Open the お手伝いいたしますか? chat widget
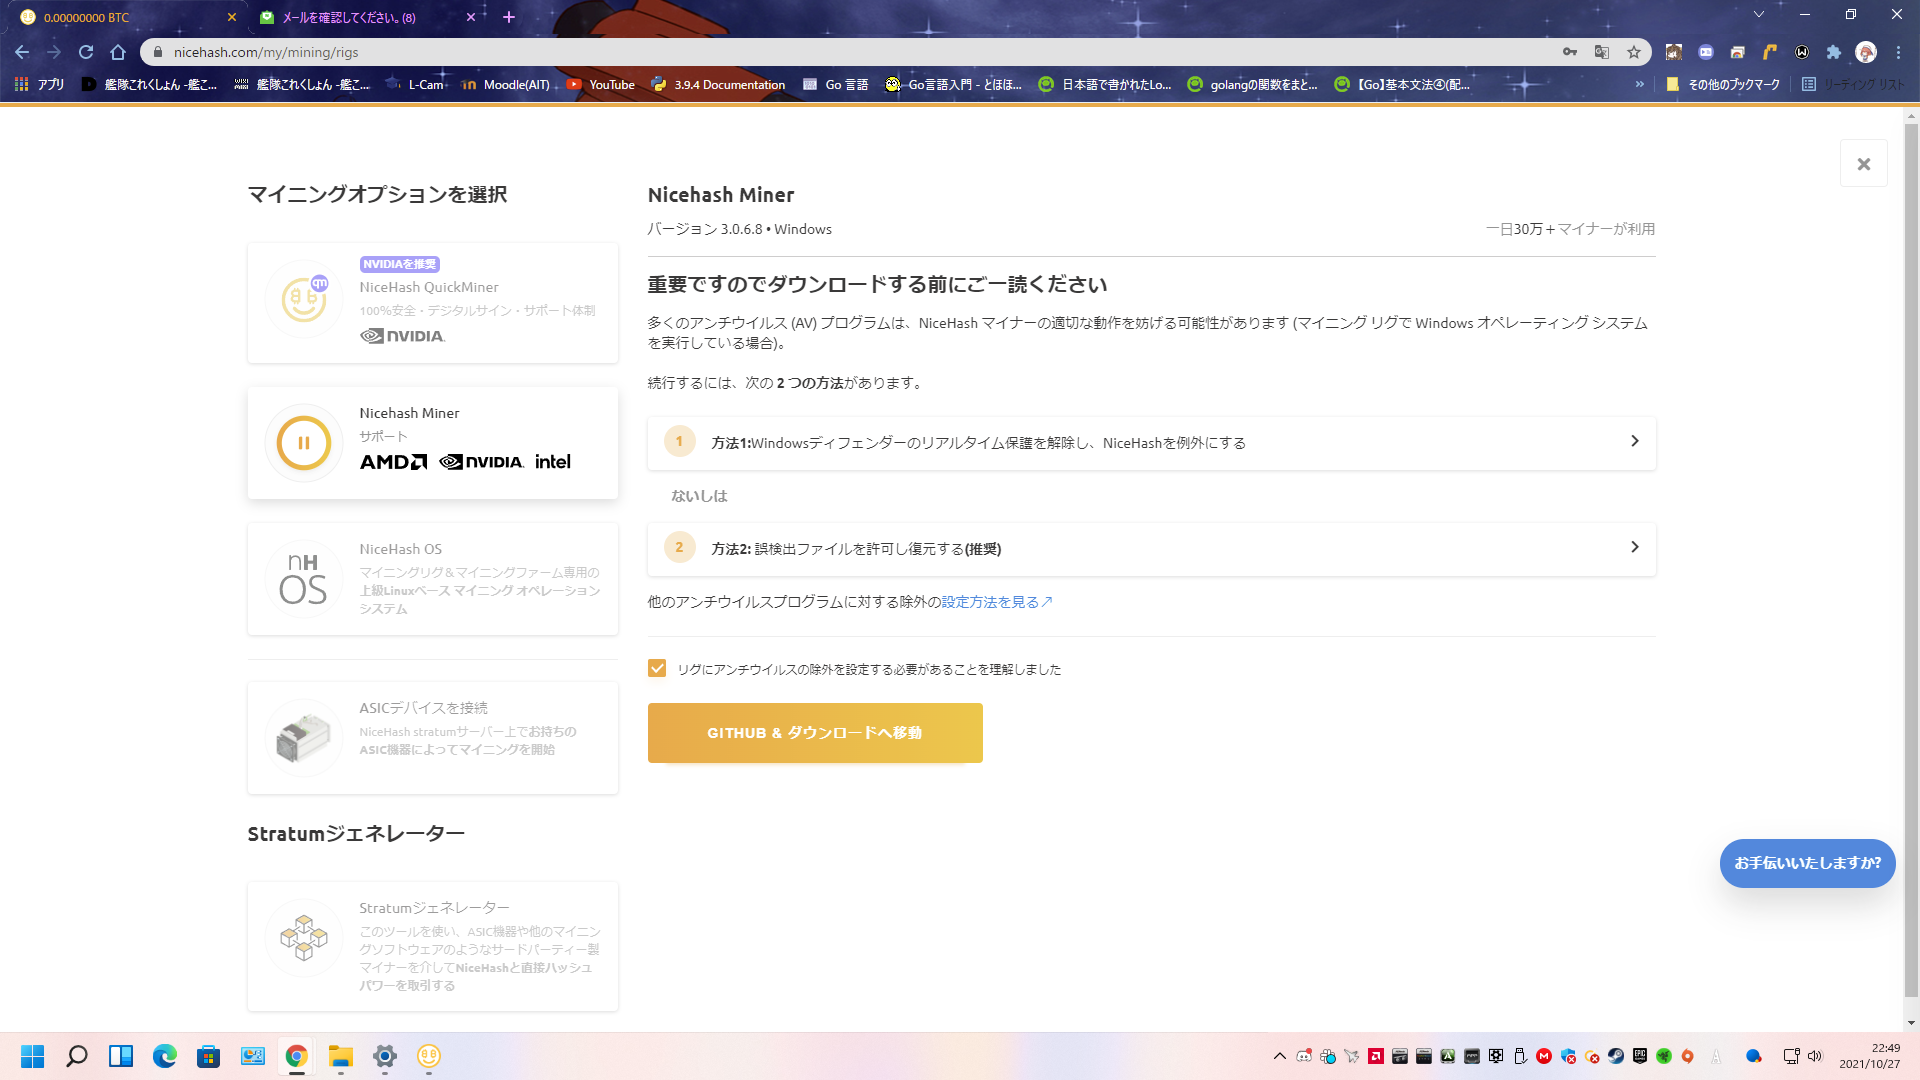The image size is (1920, 1080). [1807, 863]
